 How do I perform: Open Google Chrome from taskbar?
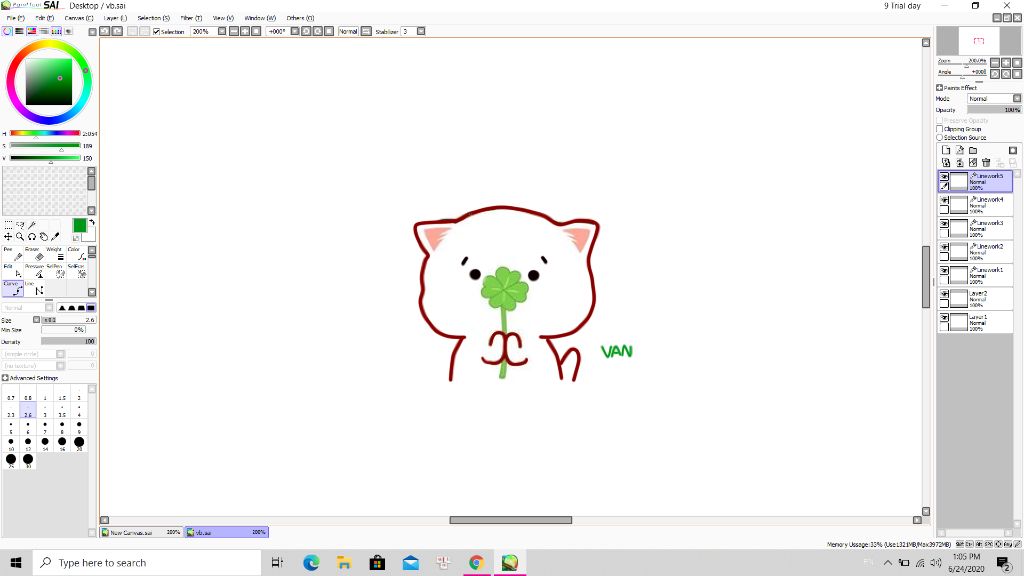[x=476, y=562]
